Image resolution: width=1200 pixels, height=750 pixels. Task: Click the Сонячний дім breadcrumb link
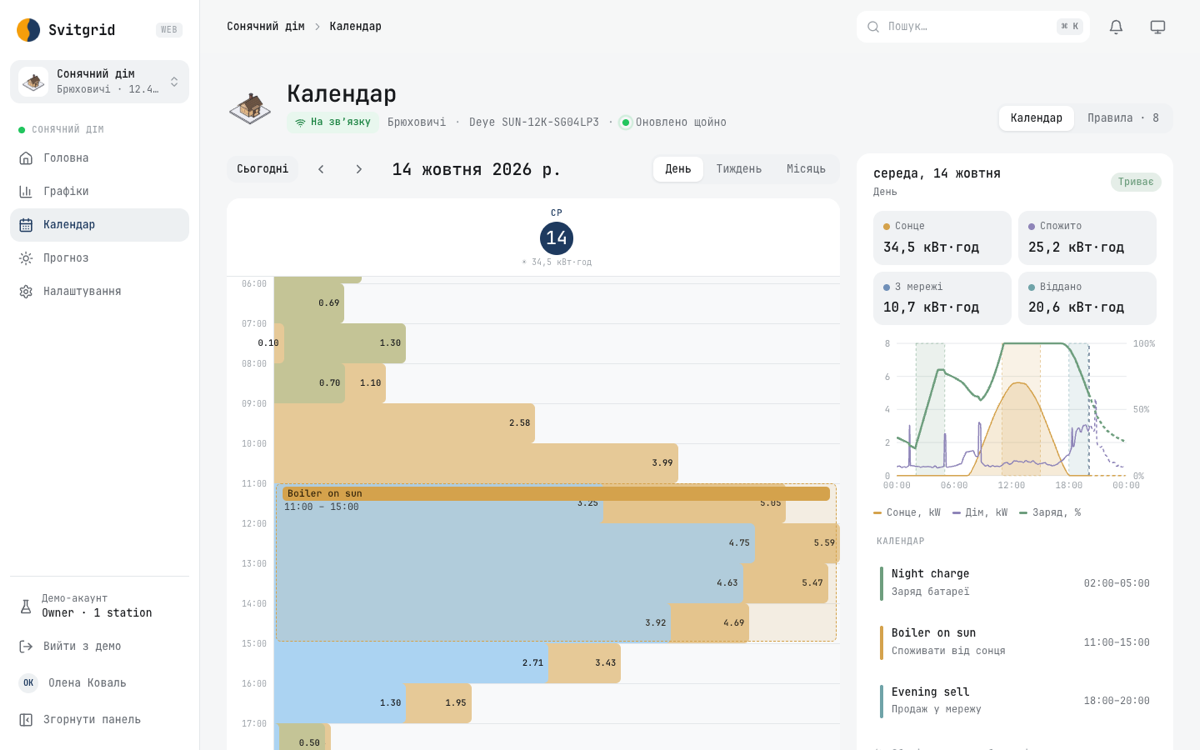coord(265,26)
